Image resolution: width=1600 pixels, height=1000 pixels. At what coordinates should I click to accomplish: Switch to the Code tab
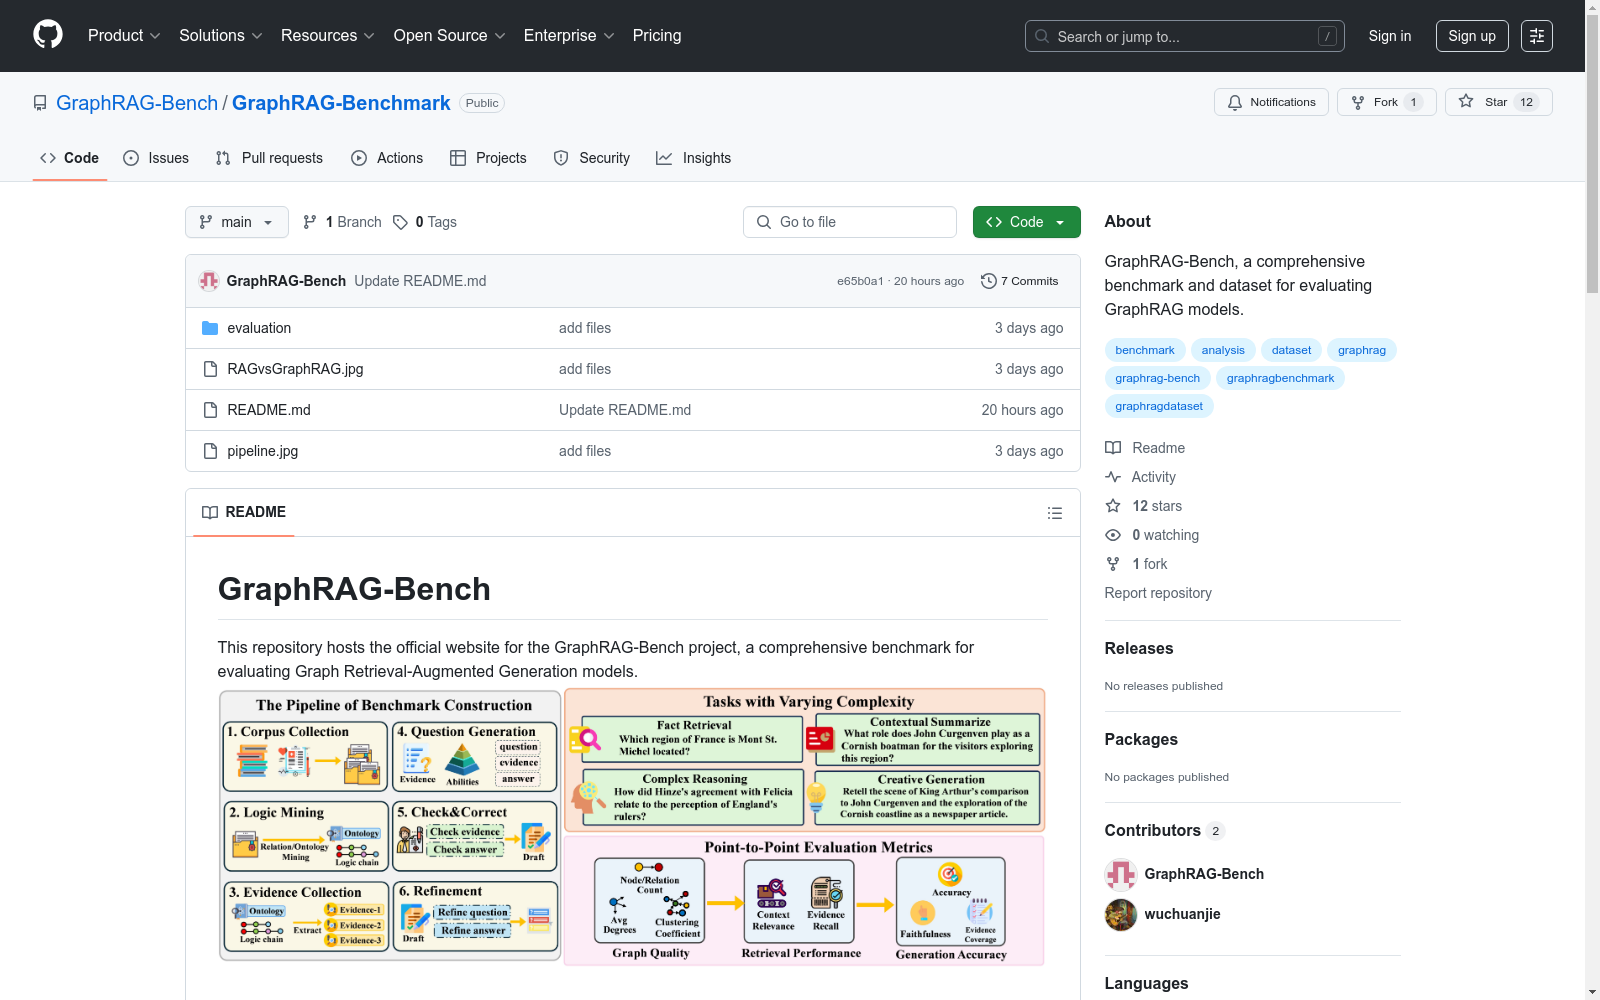coord(70,158)
